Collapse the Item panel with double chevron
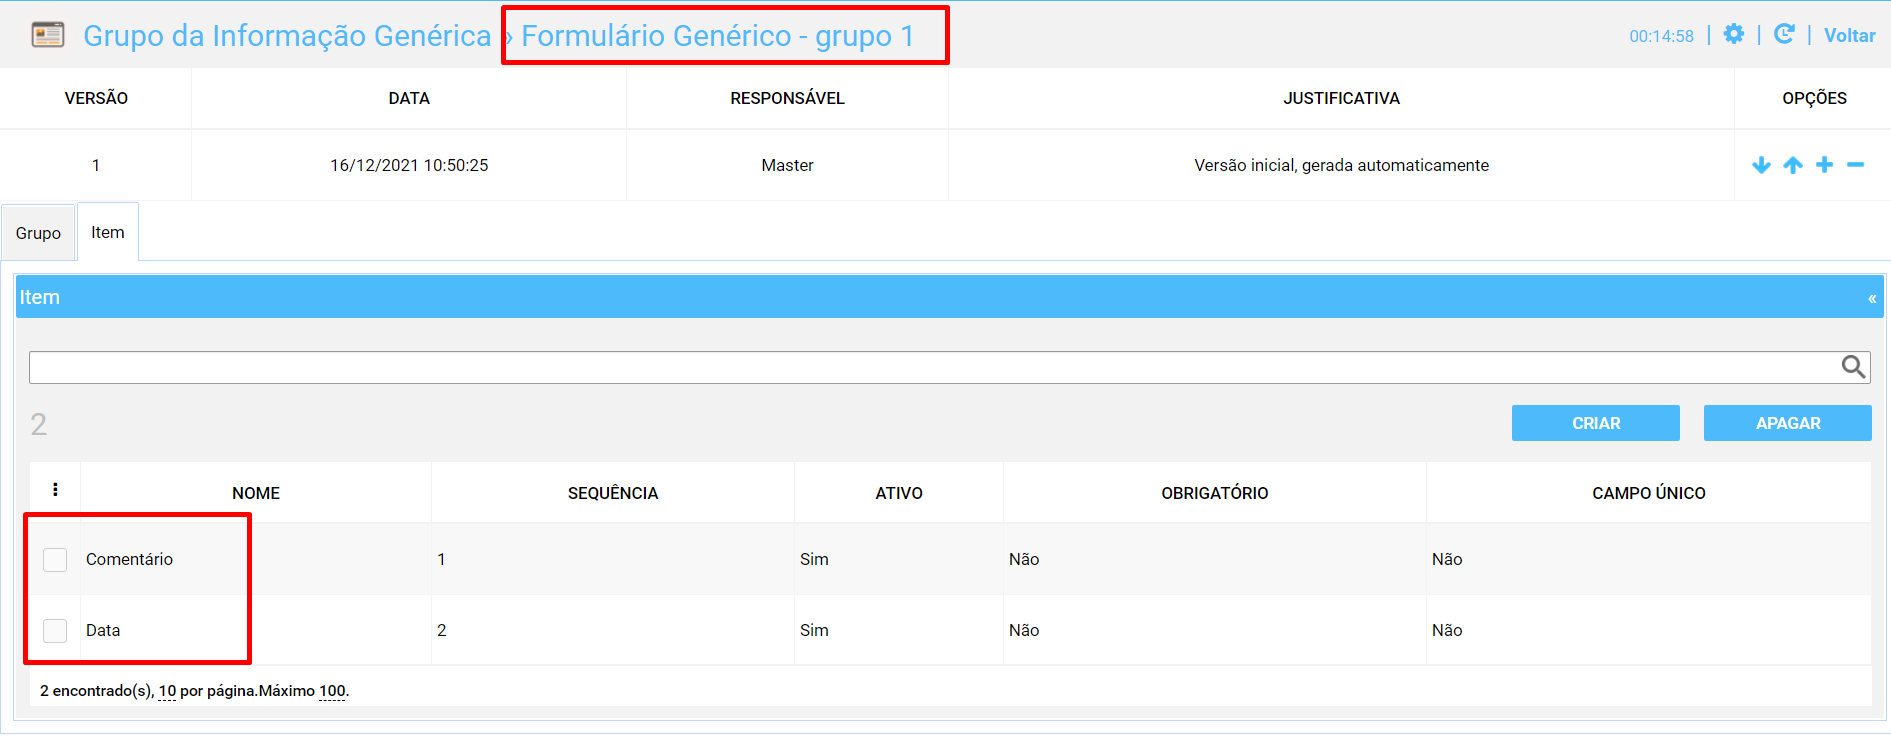Screen dimensions: 1891x737 1872,298
